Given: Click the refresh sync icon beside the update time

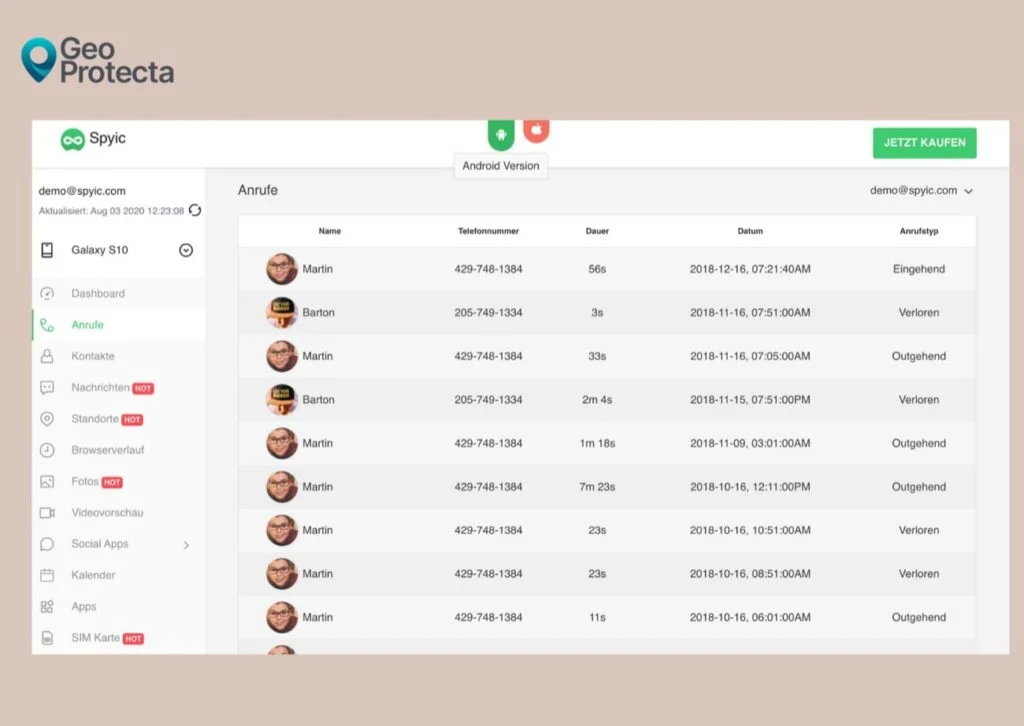Looking at the screenshot, I should (x=195, y=210).
